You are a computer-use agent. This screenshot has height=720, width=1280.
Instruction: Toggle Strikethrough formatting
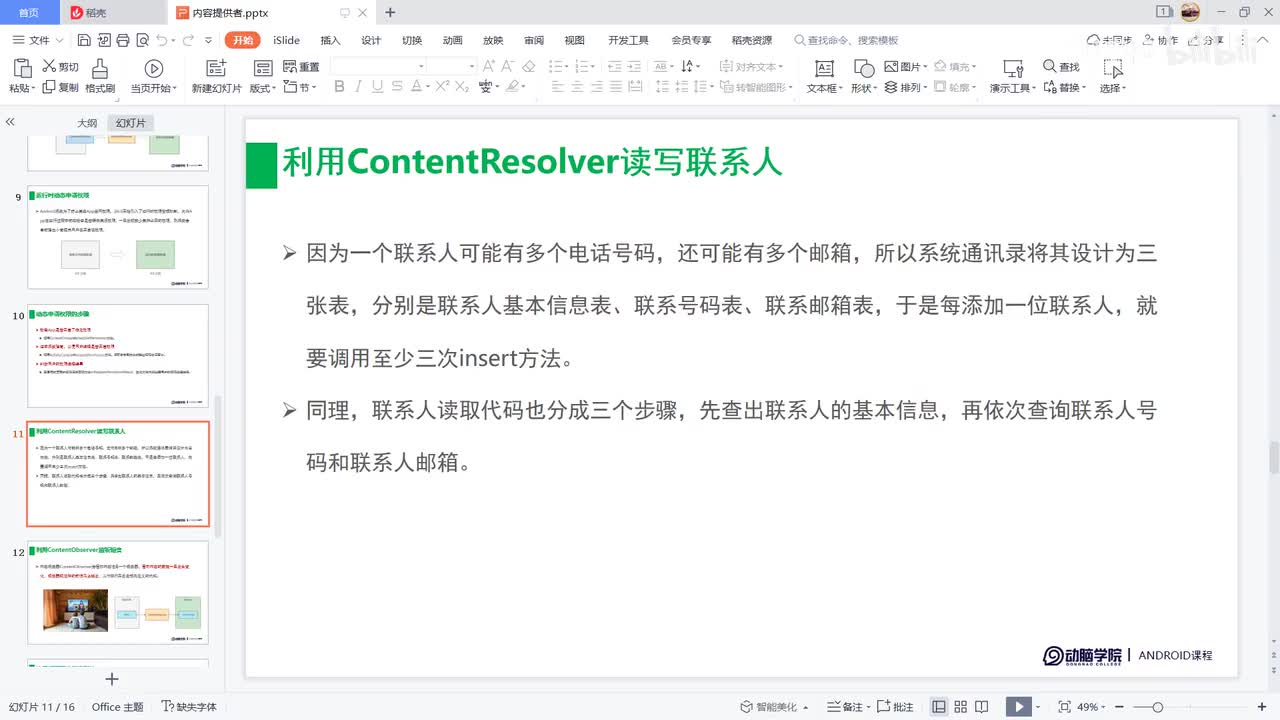click(x=397, y=87)
